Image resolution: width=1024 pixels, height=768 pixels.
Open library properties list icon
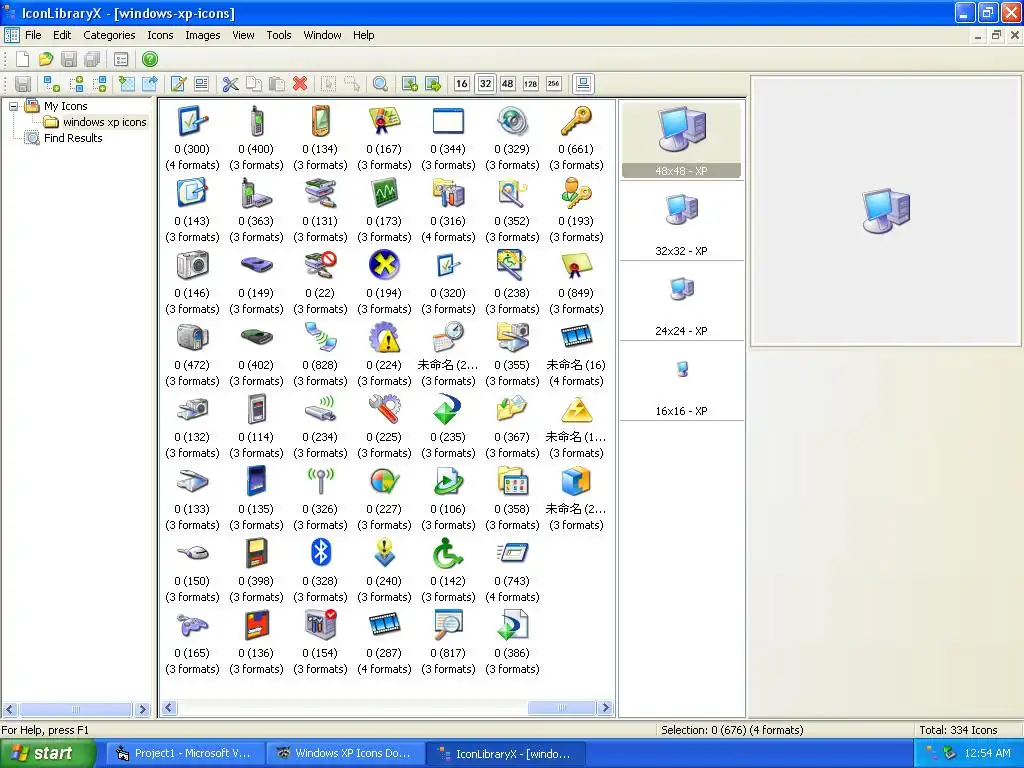[x=121, y=59]
